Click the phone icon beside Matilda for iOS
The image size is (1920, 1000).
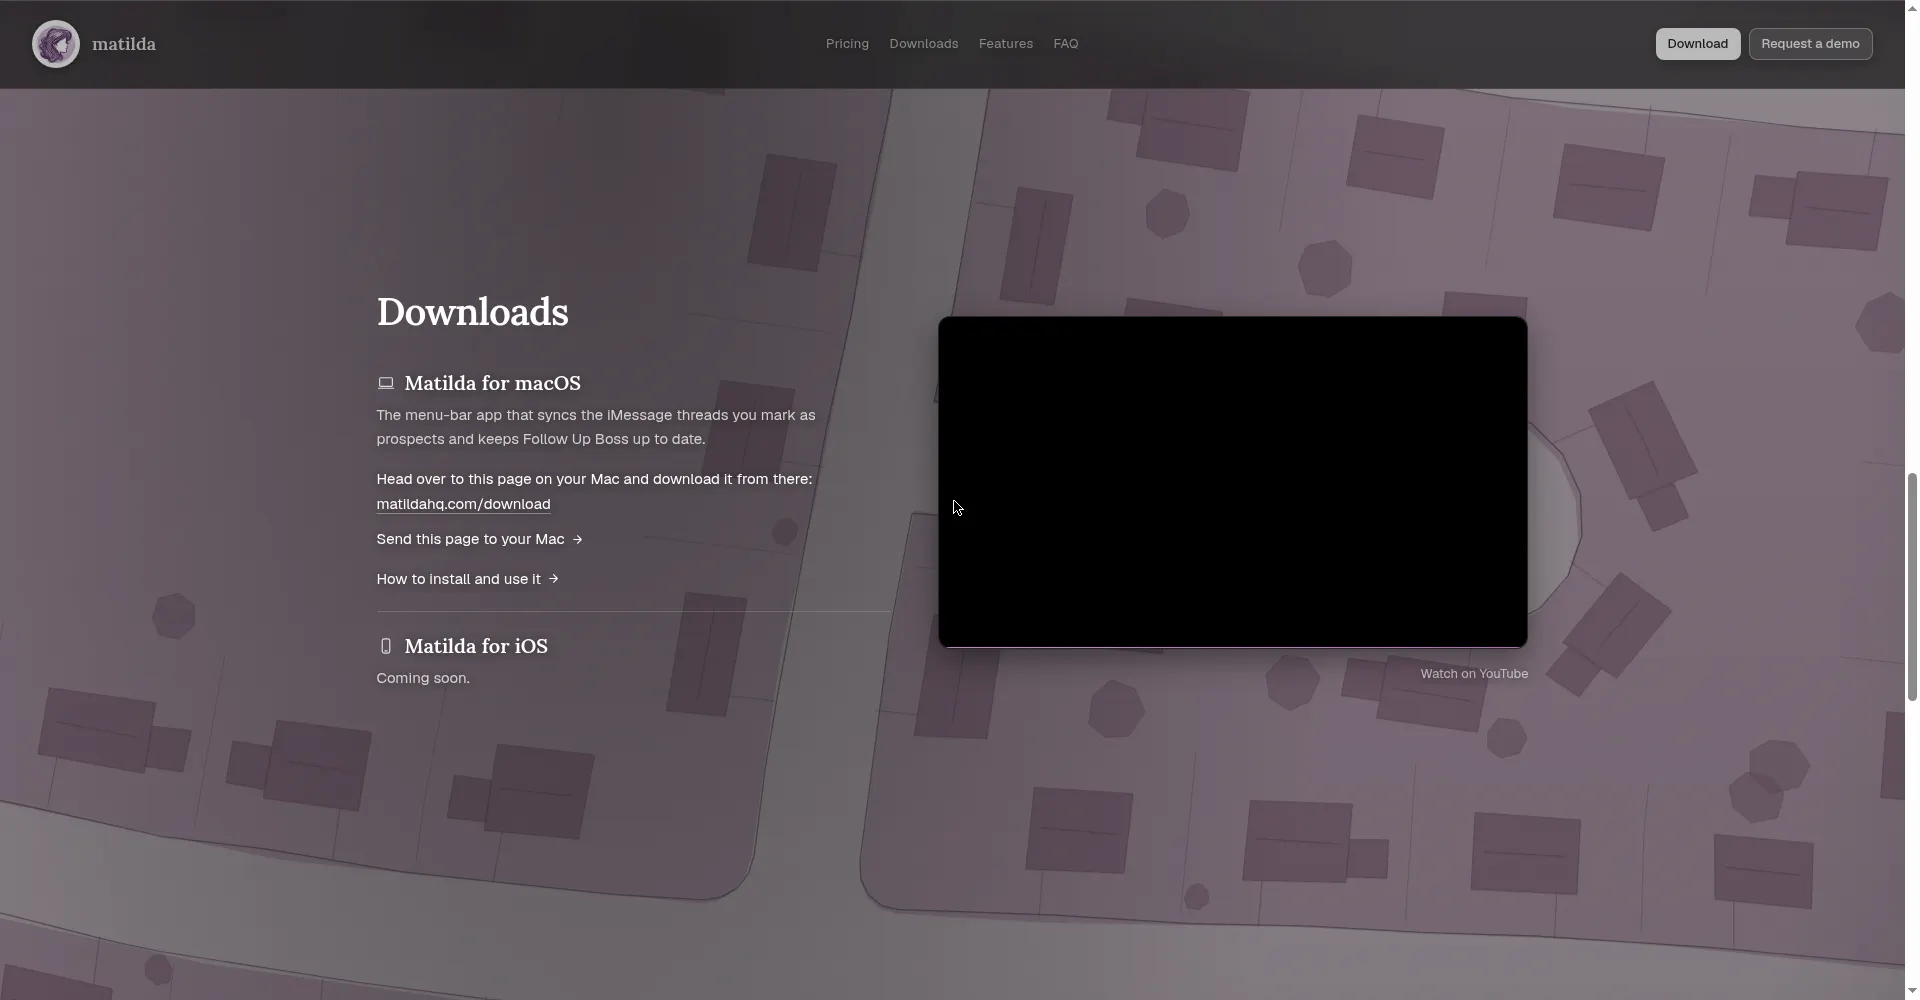pos(386,646)
